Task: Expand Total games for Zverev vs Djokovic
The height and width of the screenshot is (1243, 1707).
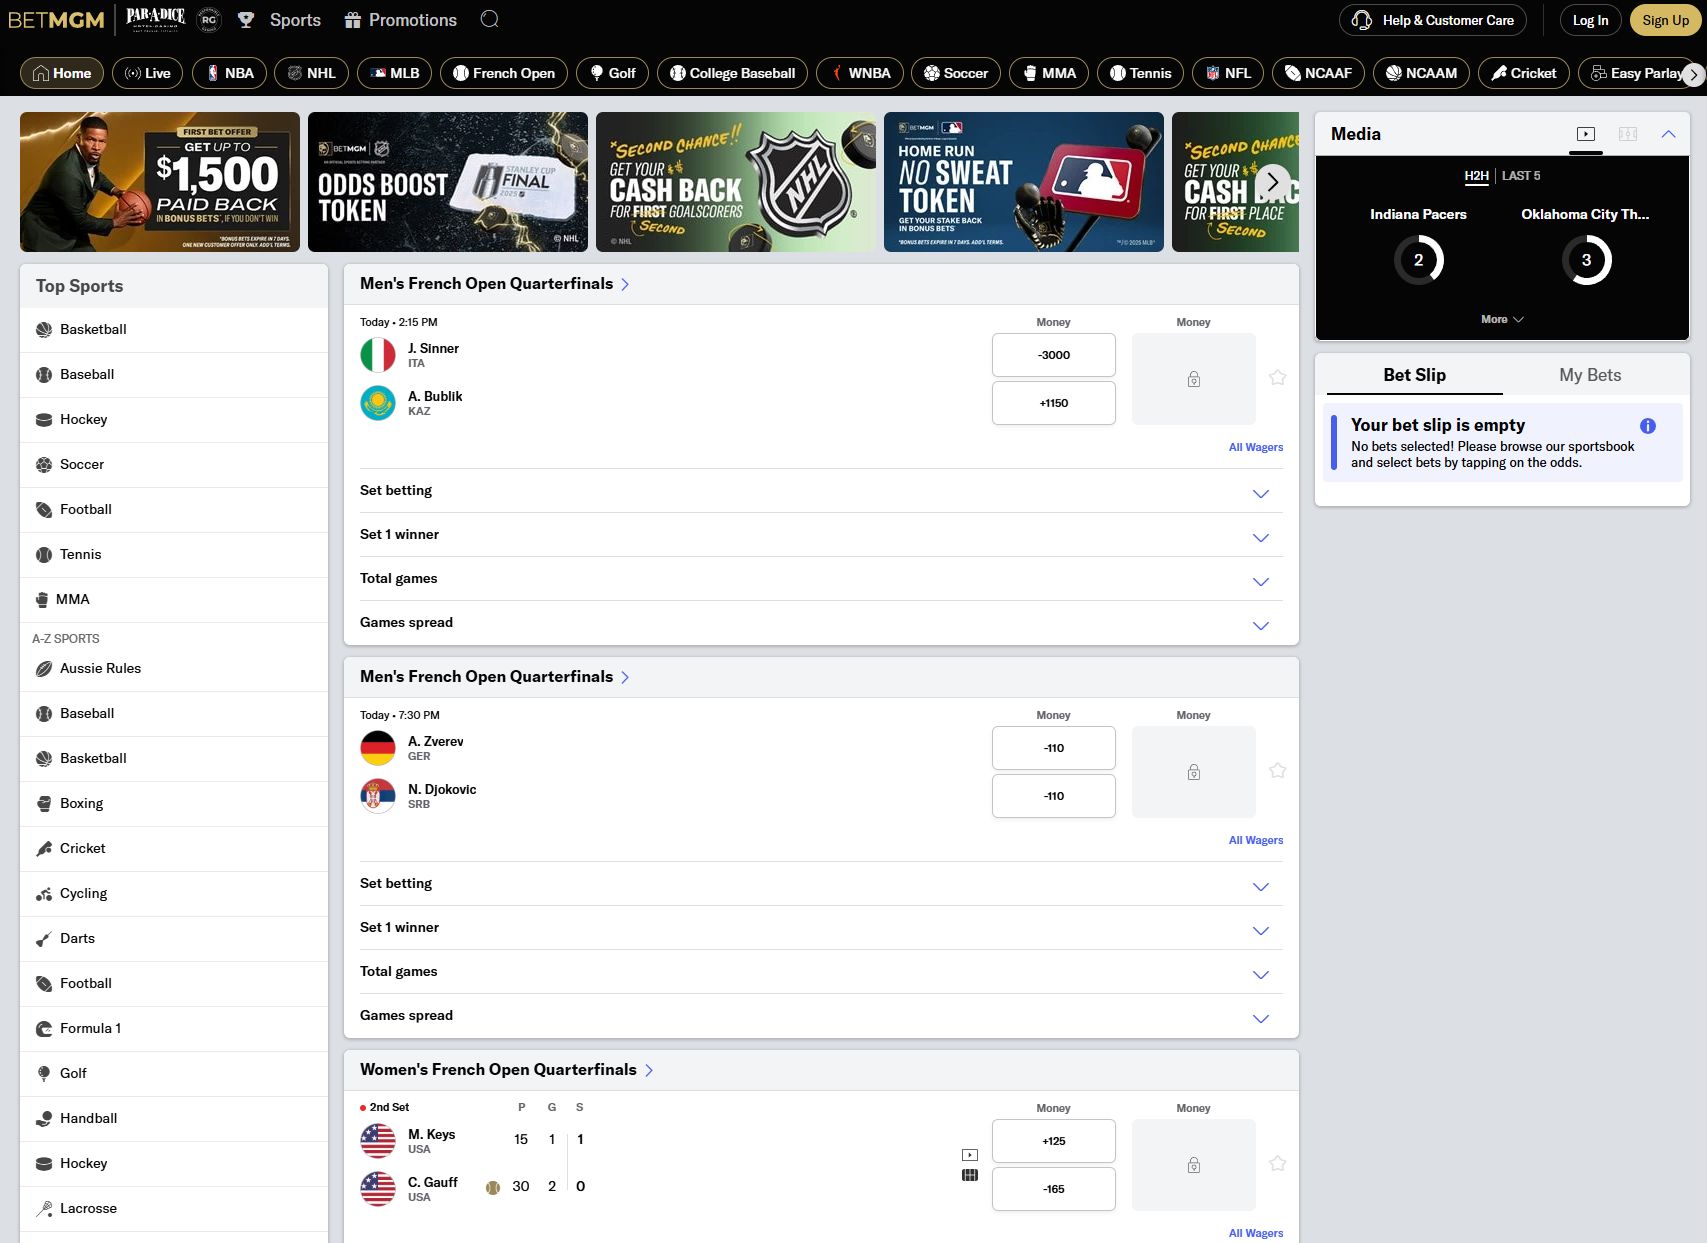Action: [x=1260, y=974]
